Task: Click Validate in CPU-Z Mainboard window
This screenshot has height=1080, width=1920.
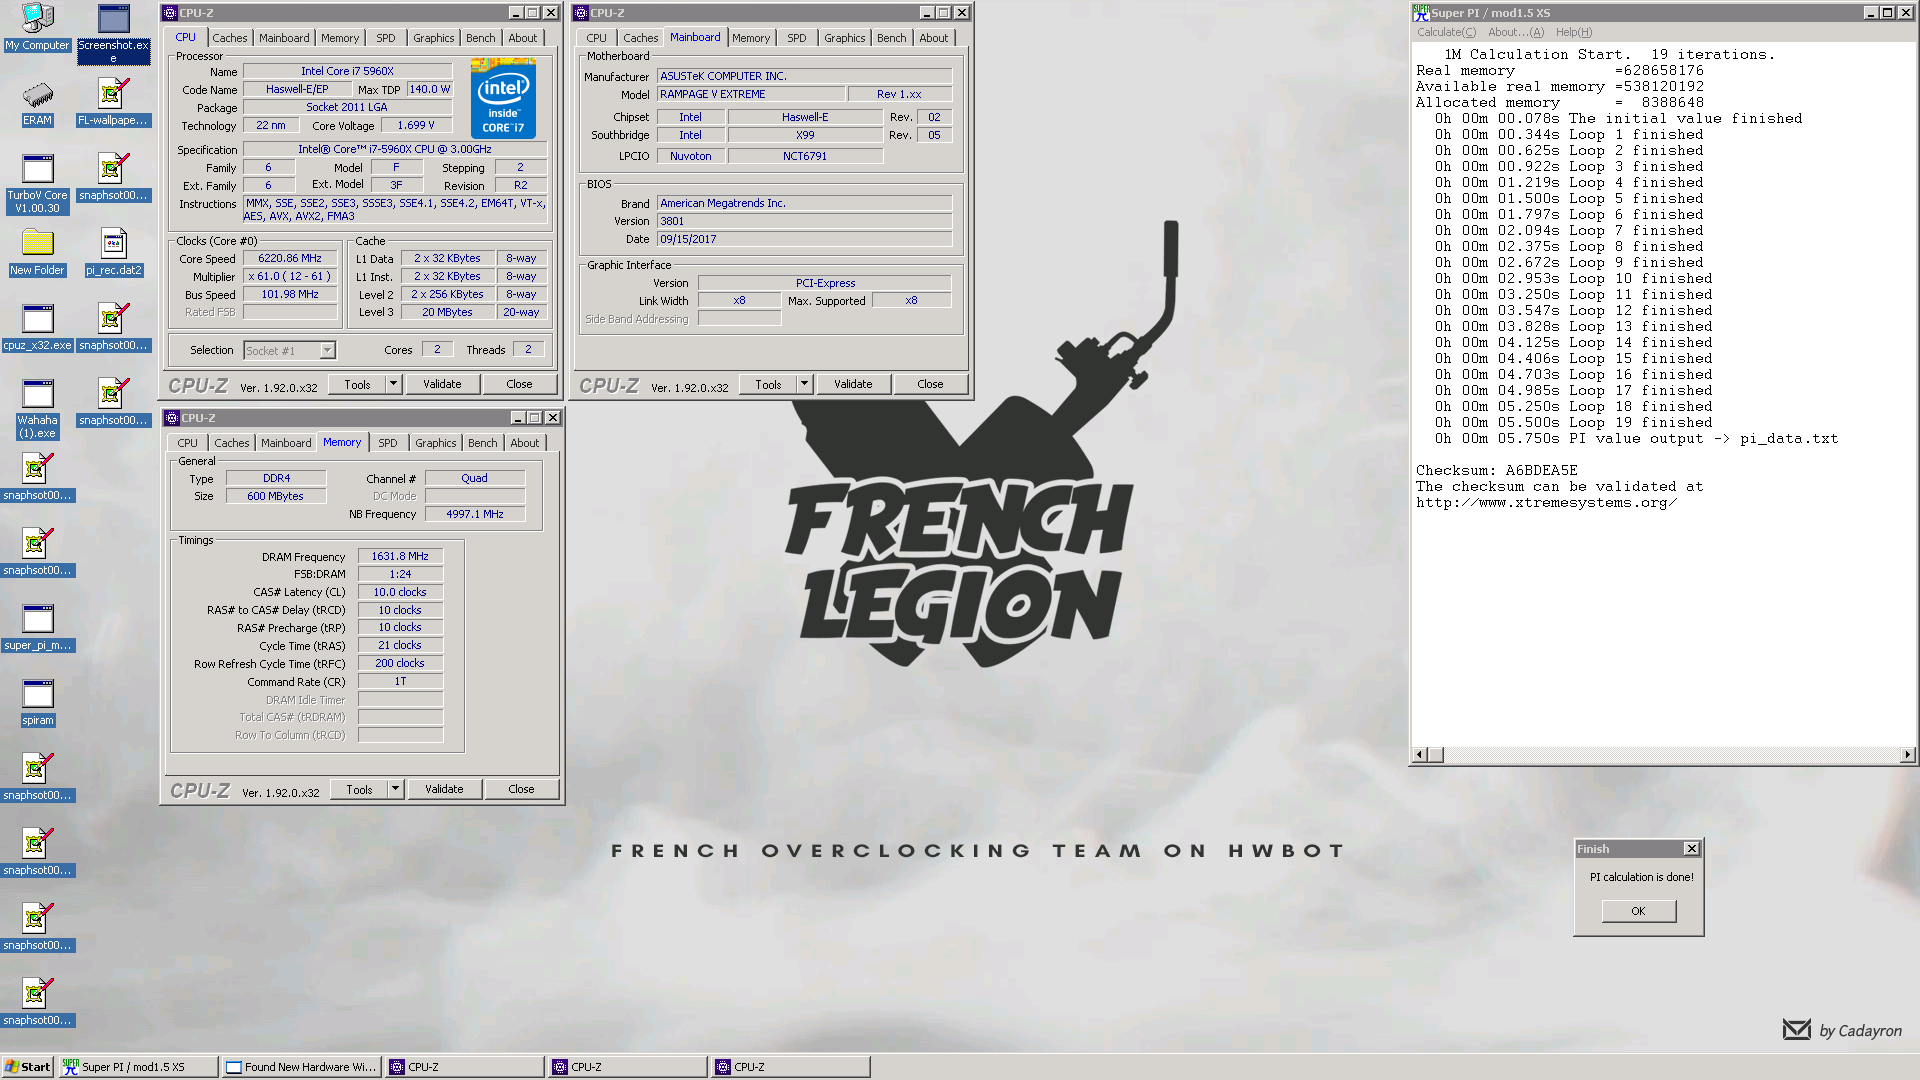Action: tap(853, 384)
